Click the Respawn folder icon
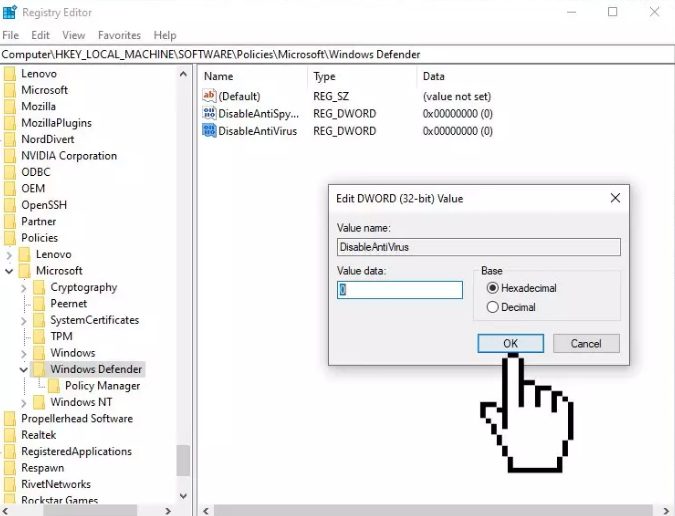This screenshot has width=675, height=516. point(10,468)
